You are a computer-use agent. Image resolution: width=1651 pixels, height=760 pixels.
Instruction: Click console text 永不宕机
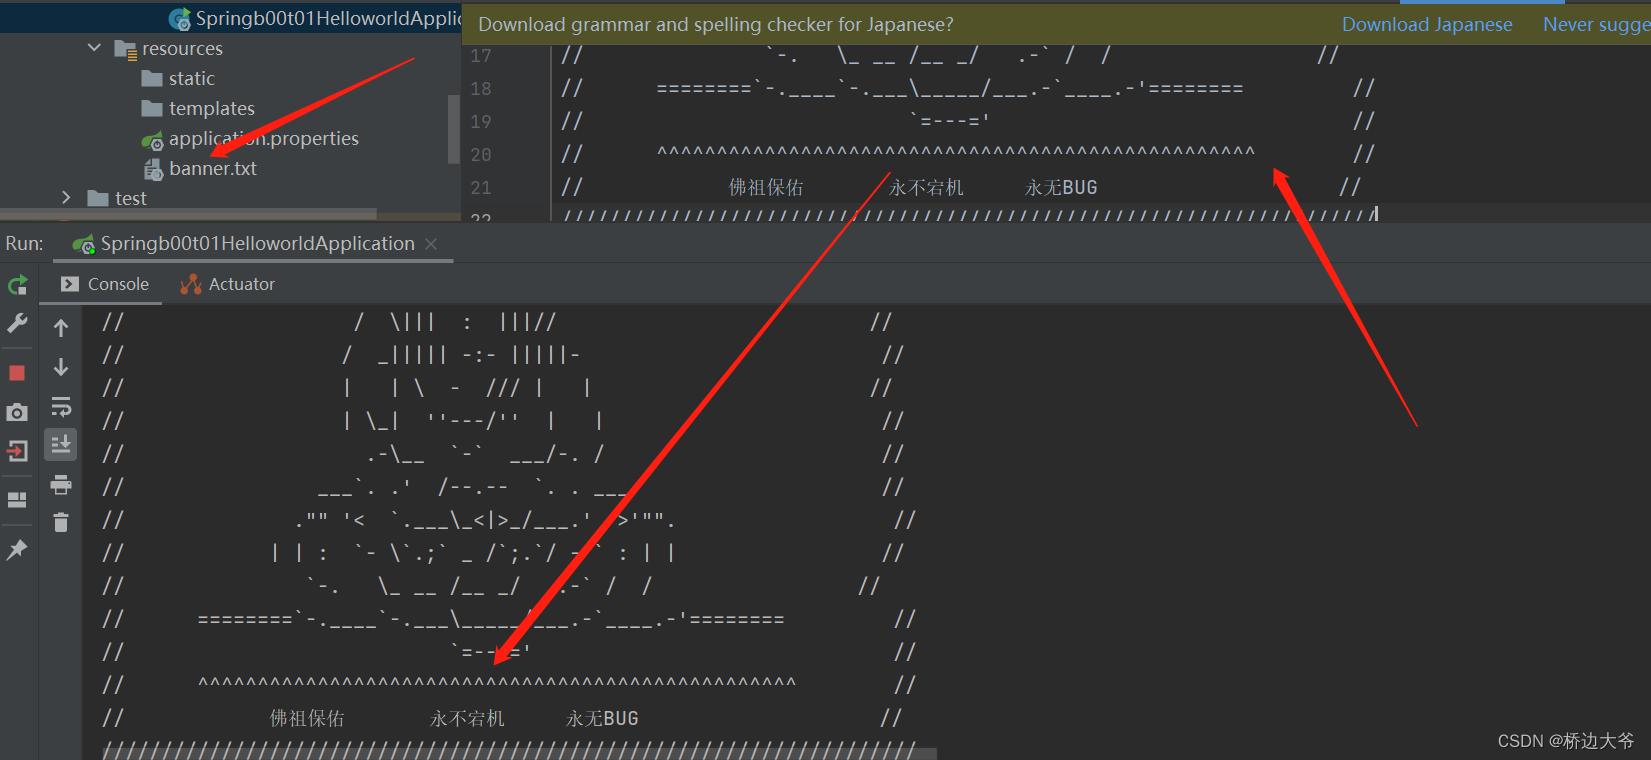click(x=467, y=718)
